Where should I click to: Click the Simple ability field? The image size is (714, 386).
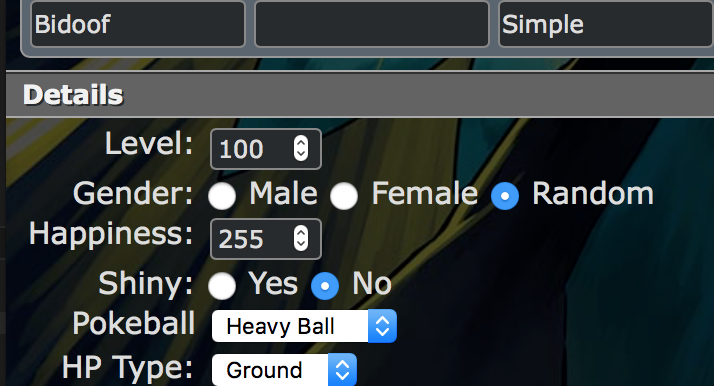tap(606, 24)
